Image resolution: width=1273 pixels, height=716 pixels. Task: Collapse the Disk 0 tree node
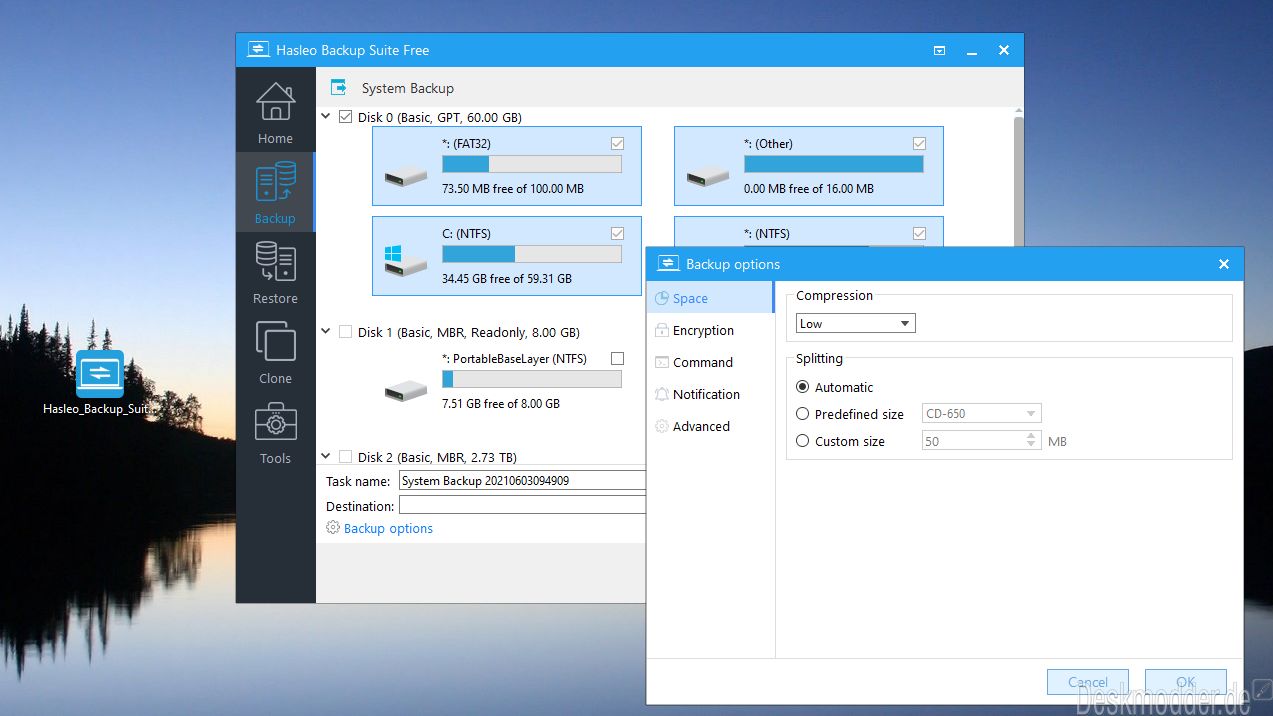[326, 117]
